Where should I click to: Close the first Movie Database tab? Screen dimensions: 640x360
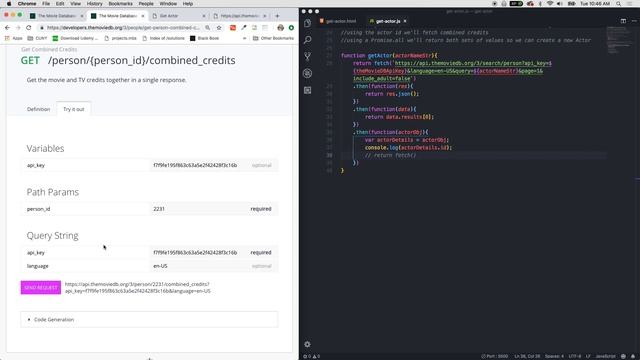click(x=82, y=16)
